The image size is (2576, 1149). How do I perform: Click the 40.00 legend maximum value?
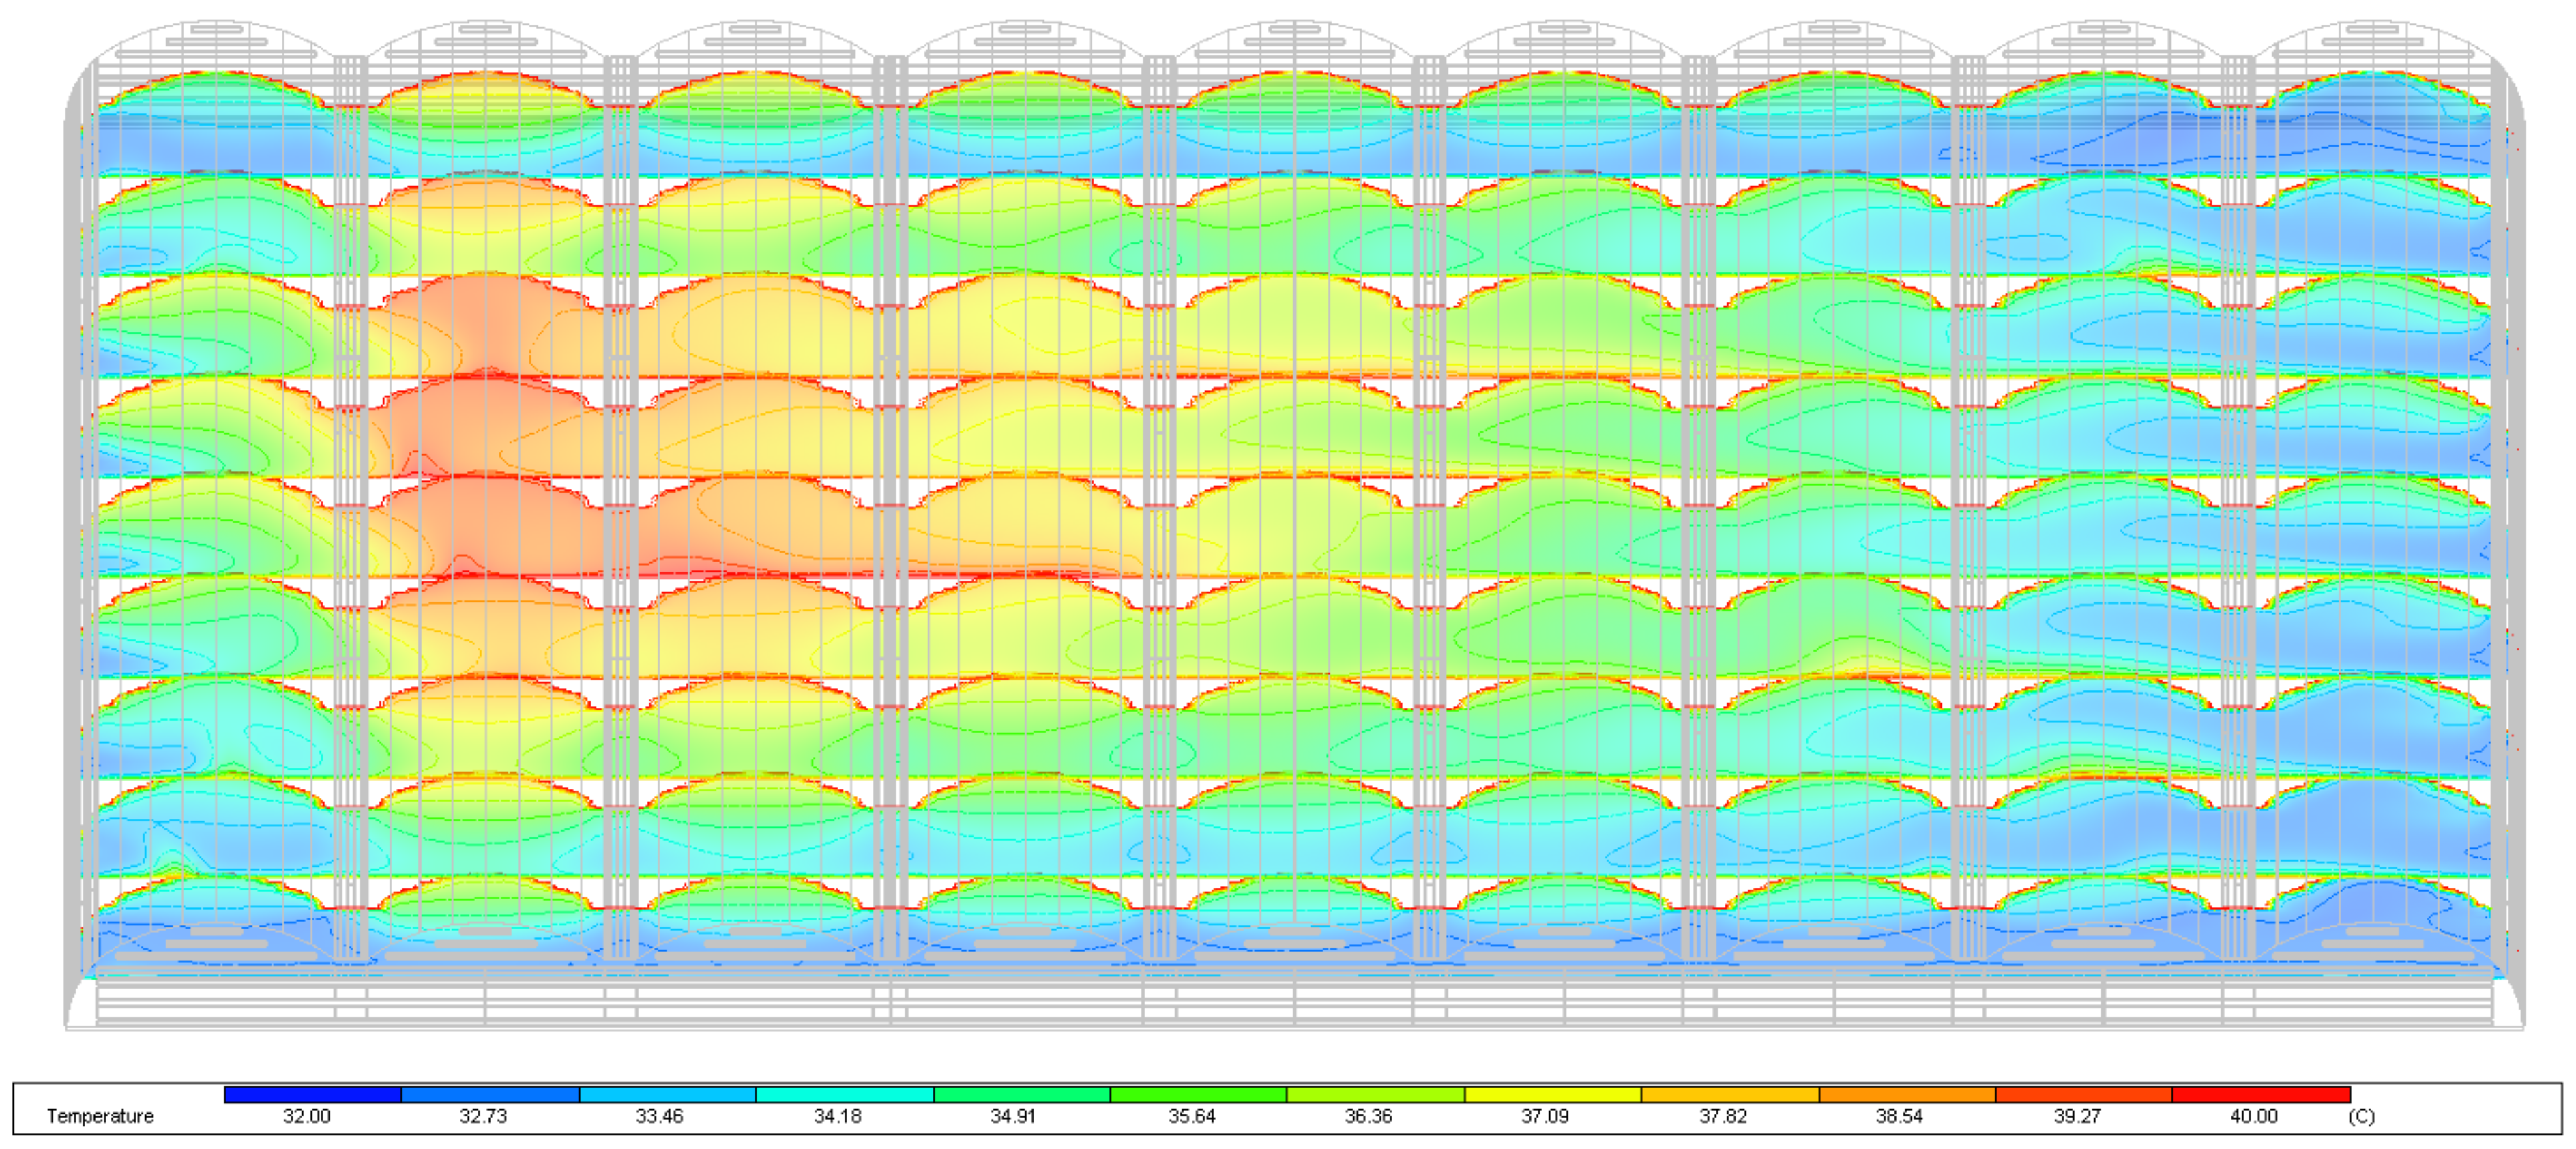[x=2254, y=1116]
